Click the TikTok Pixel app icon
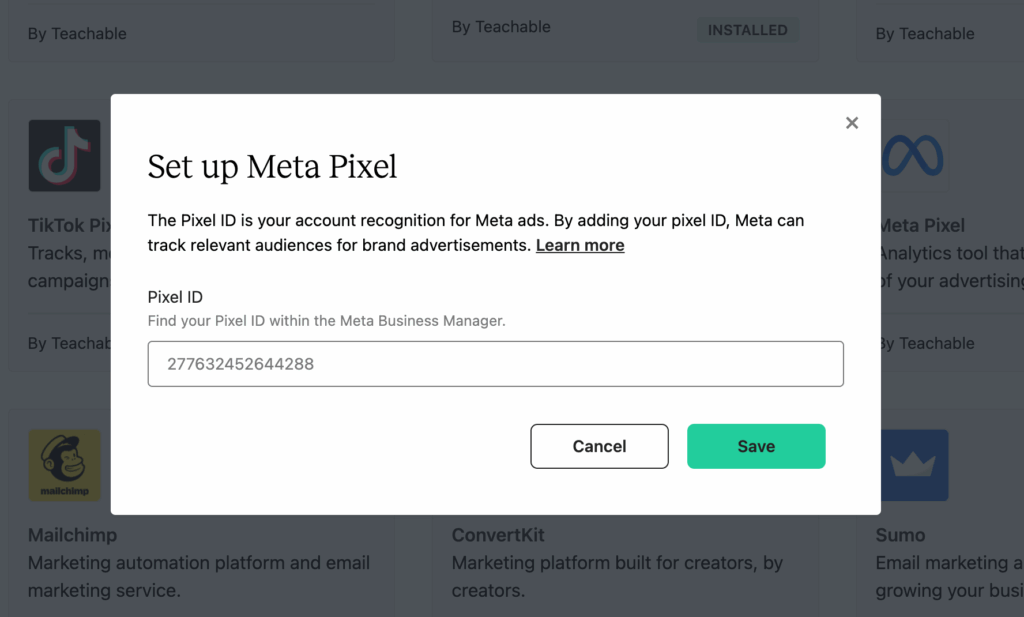The width and height of the screenshot is (1024, 617). [x=63, y=155]
